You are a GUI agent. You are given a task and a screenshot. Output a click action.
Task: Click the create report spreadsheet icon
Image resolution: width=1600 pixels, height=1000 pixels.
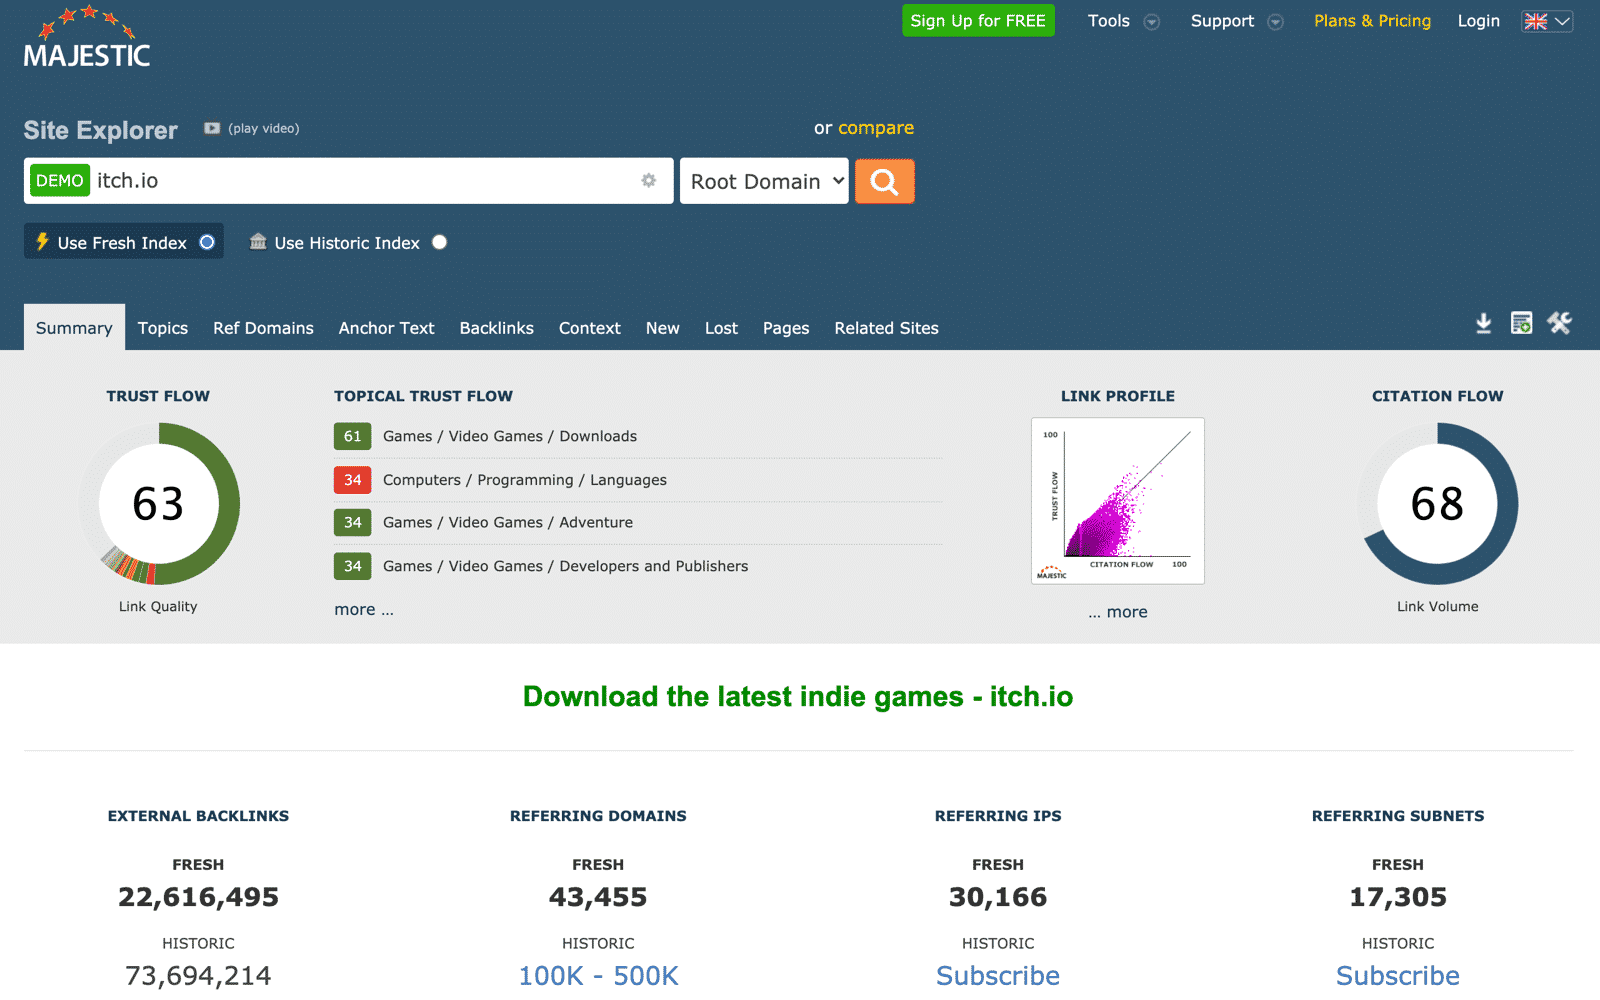coord(1521,323)
